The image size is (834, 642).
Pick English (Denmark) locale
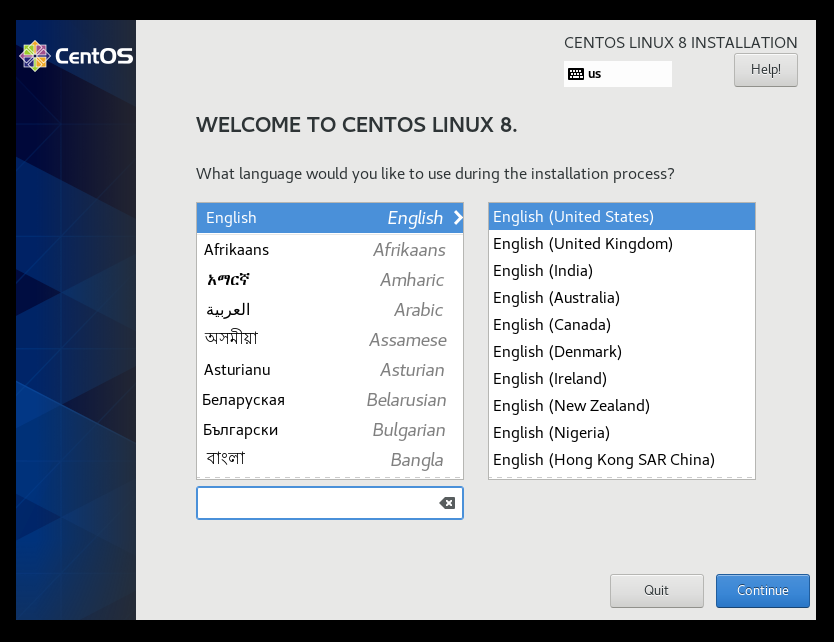622,352
